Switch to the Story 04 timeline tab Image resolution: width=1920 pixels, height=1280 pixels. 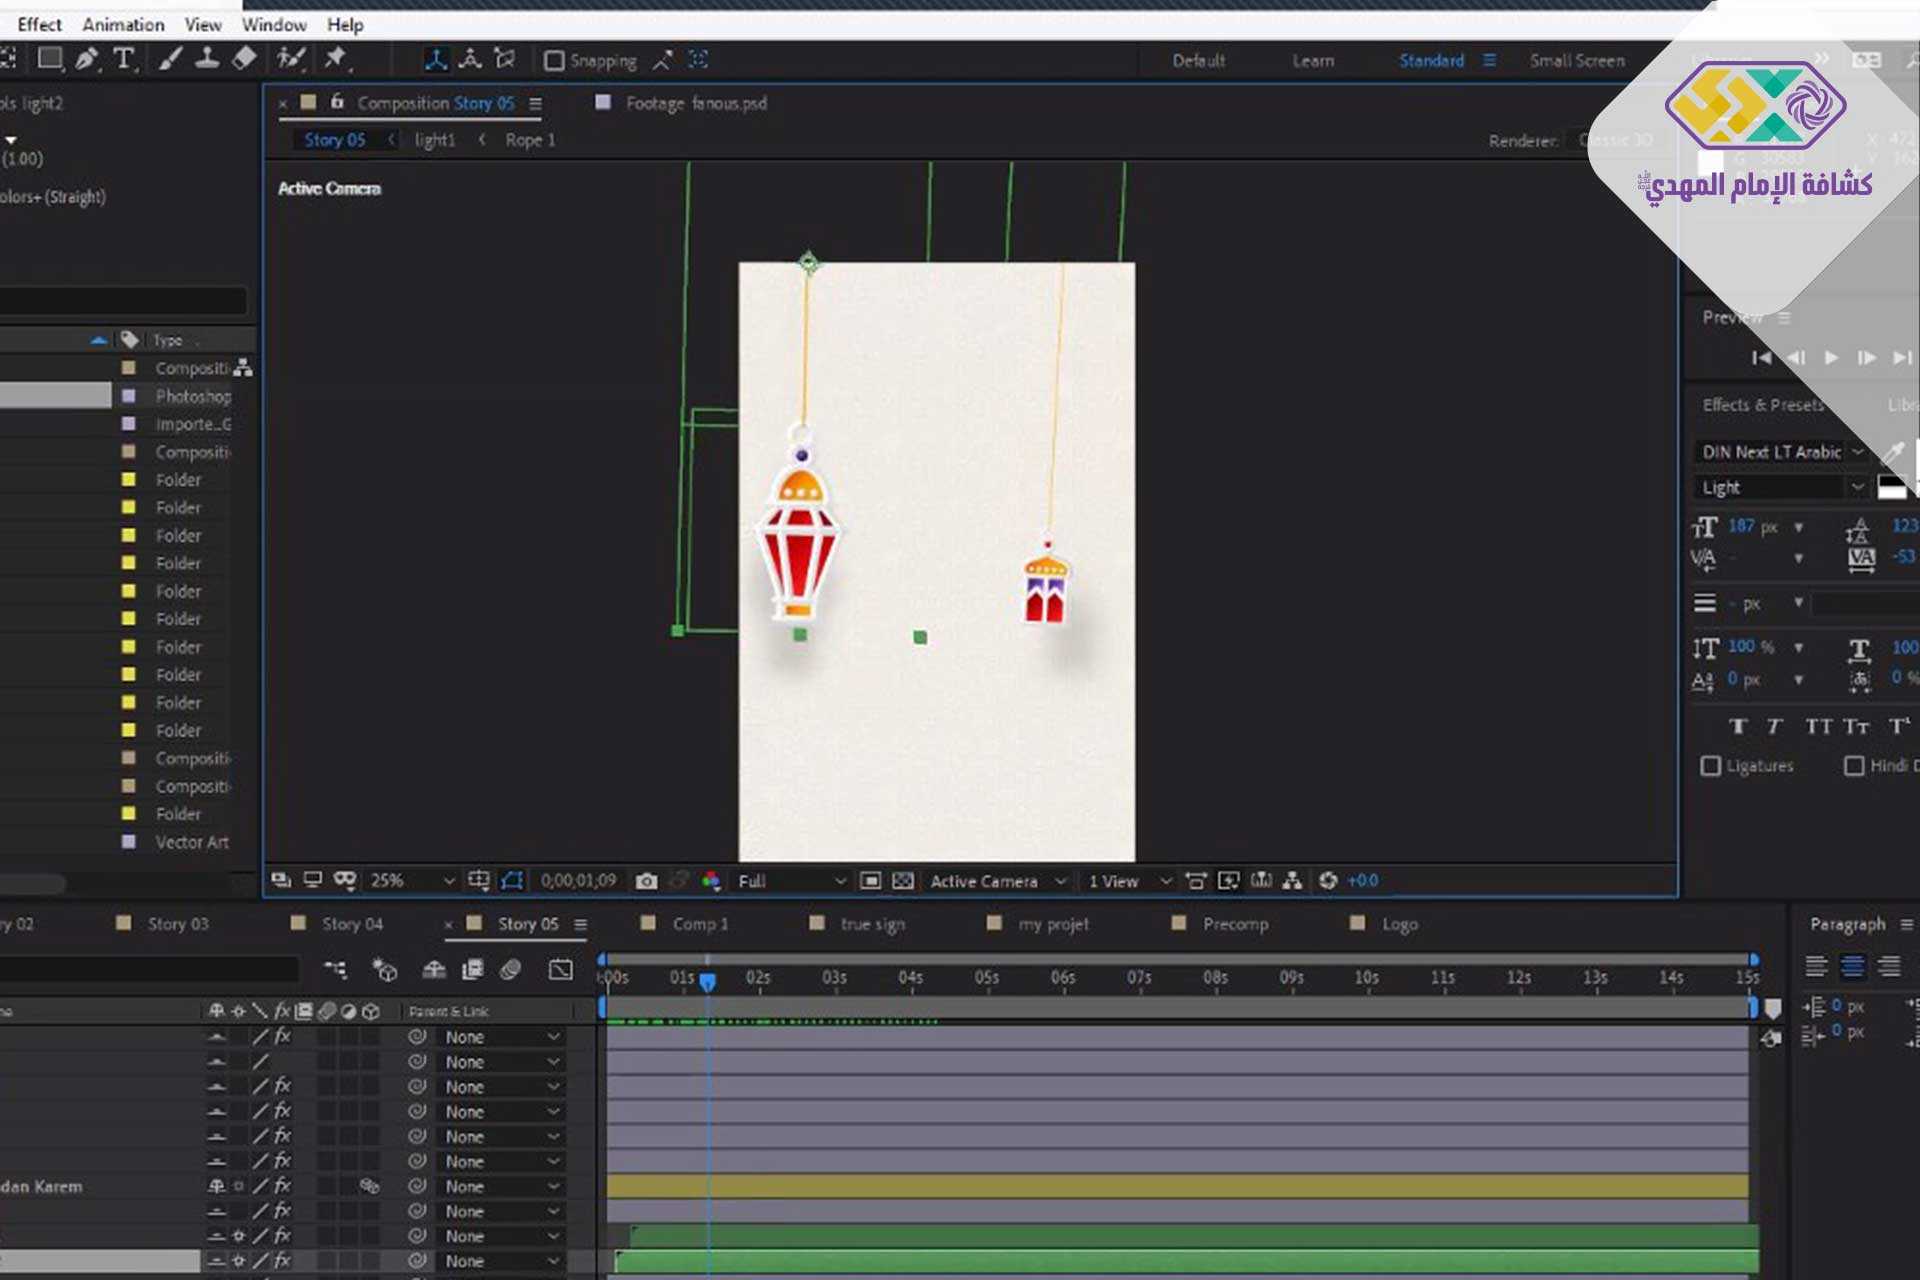tap(352, 924)
